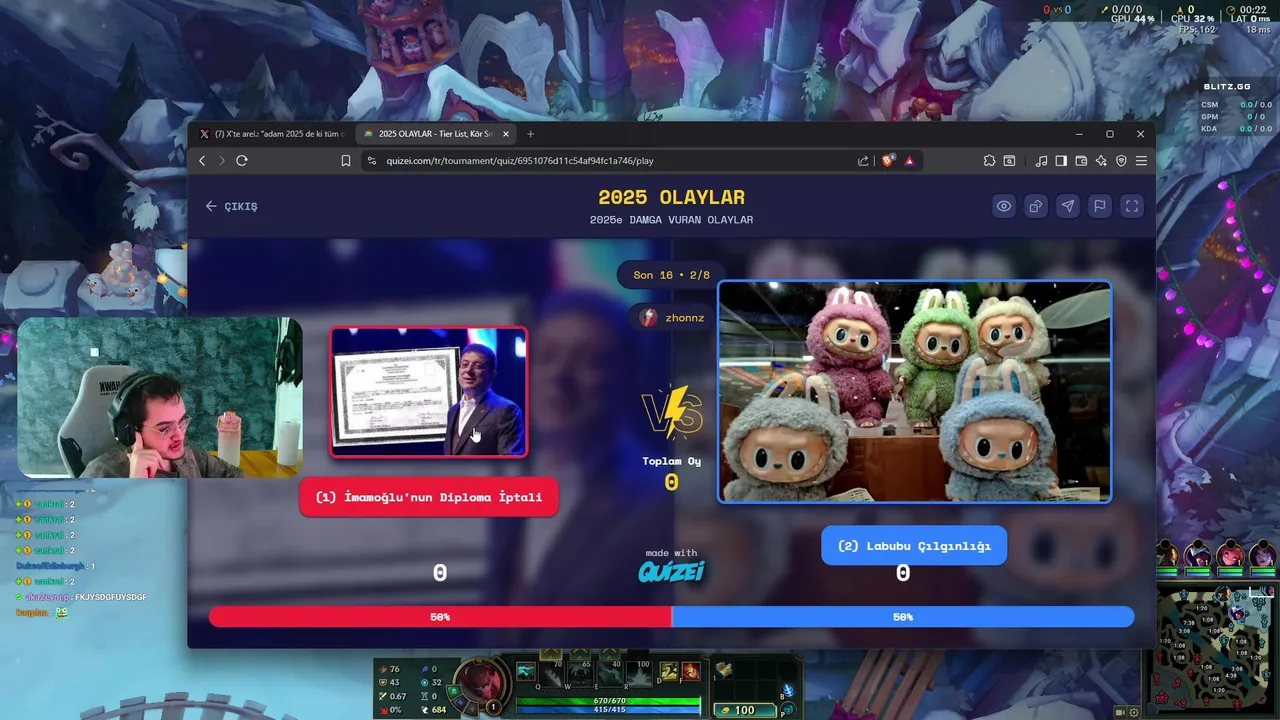This screenshot has height=720, width=1280.
Task: Toggle the eye visibility button in quiz header
Action: click(1004, 206)
